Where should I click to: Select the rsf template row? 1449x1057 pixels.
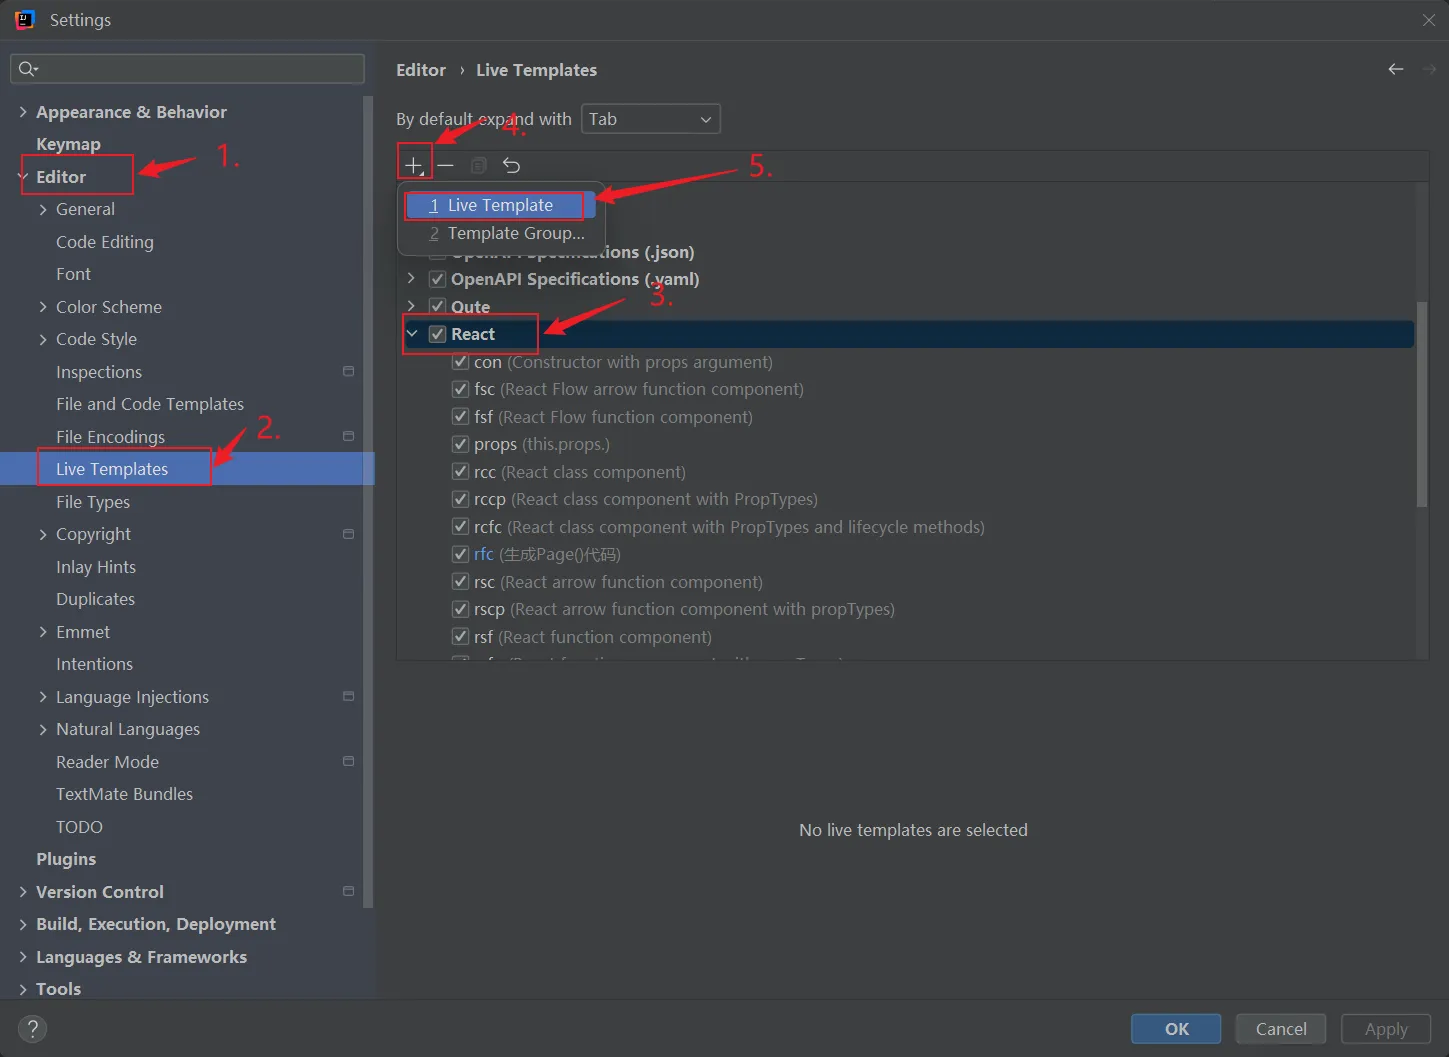pos(906,637)
